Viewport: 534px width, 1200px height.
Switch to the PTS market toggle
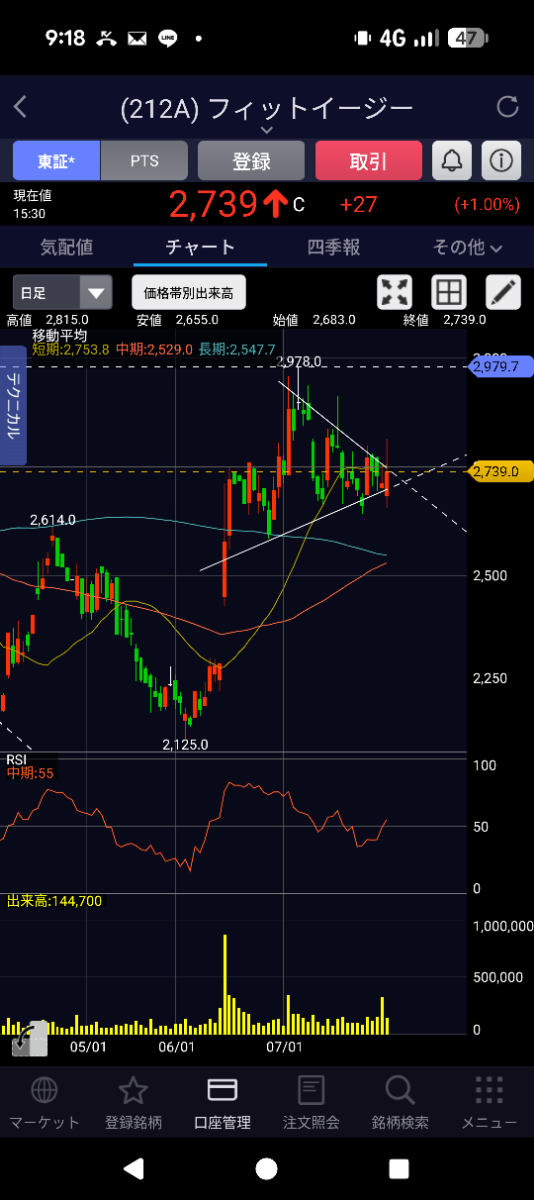[144, 160]
